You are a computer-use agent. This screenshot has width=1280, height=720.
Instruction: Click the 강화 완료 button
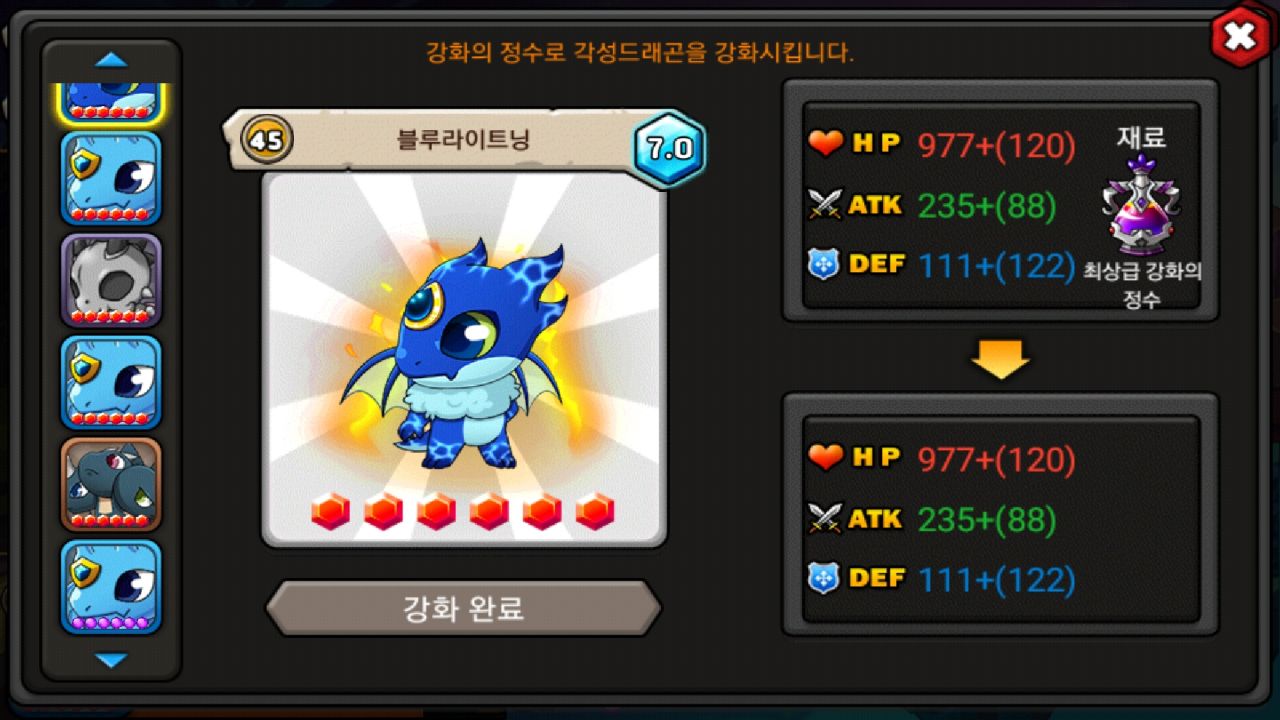[x=463, y=608]
